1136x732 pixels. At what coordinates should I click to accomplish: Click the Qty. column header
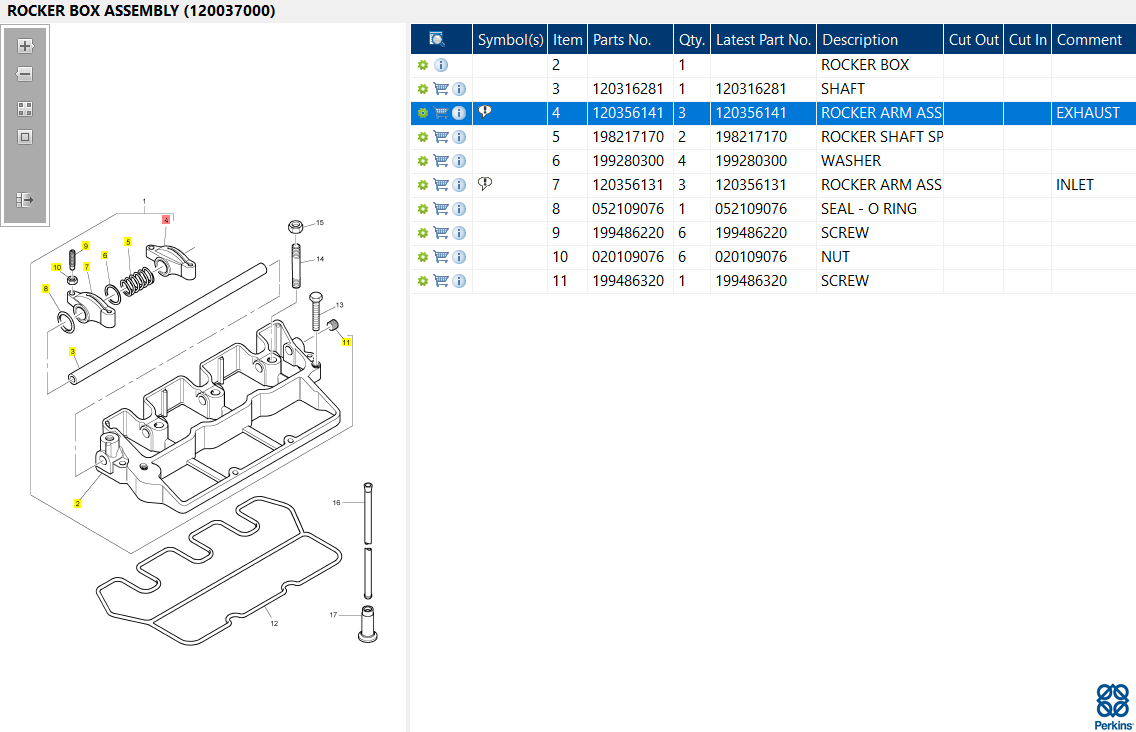(x=691, y=40)
